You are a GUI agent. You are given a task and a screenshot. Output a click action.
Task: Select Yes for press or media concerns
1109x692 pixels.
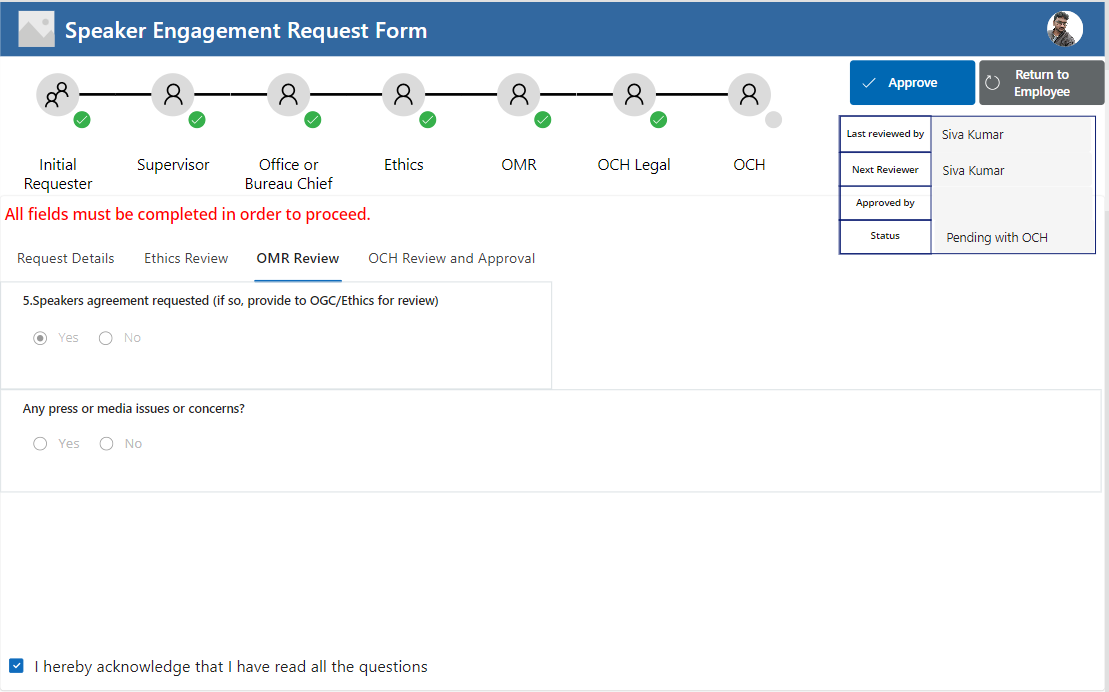(x=40, y=443)
